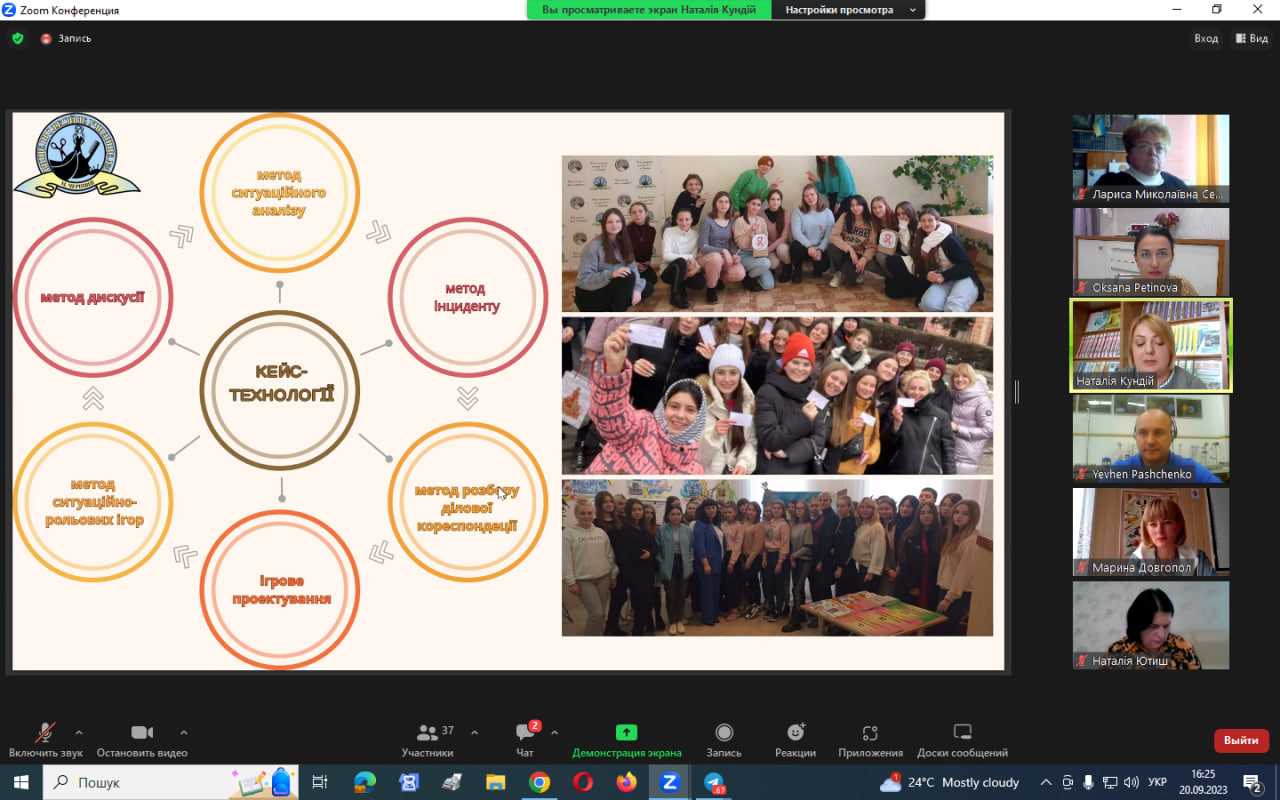Select Наталія Ютиш video thumbnail

[x=1151, y=625]
